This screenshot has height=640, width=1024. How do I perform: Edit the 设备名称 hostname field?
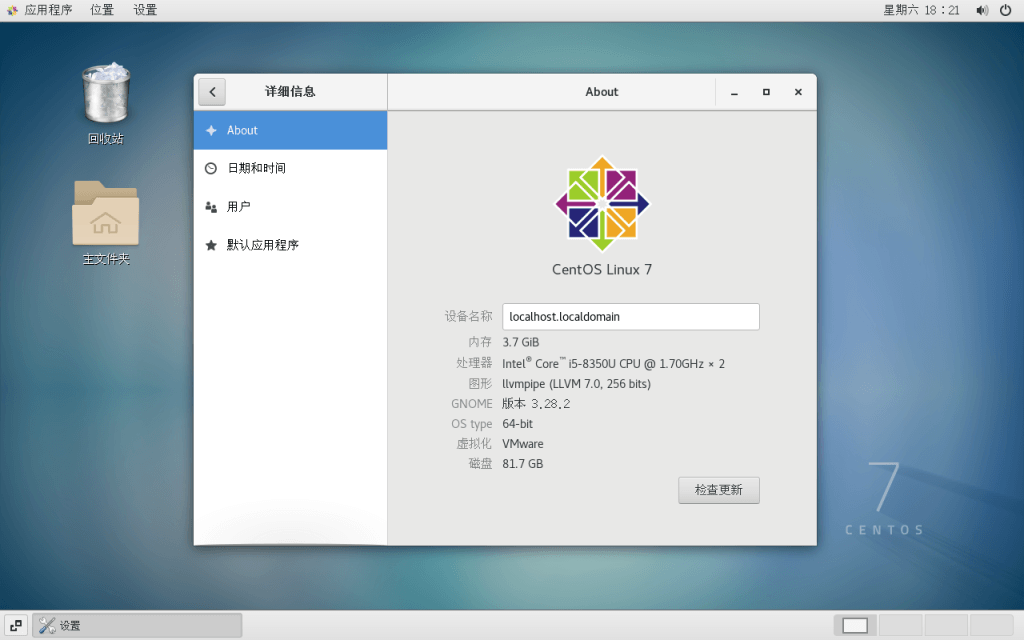coord(631,317)
